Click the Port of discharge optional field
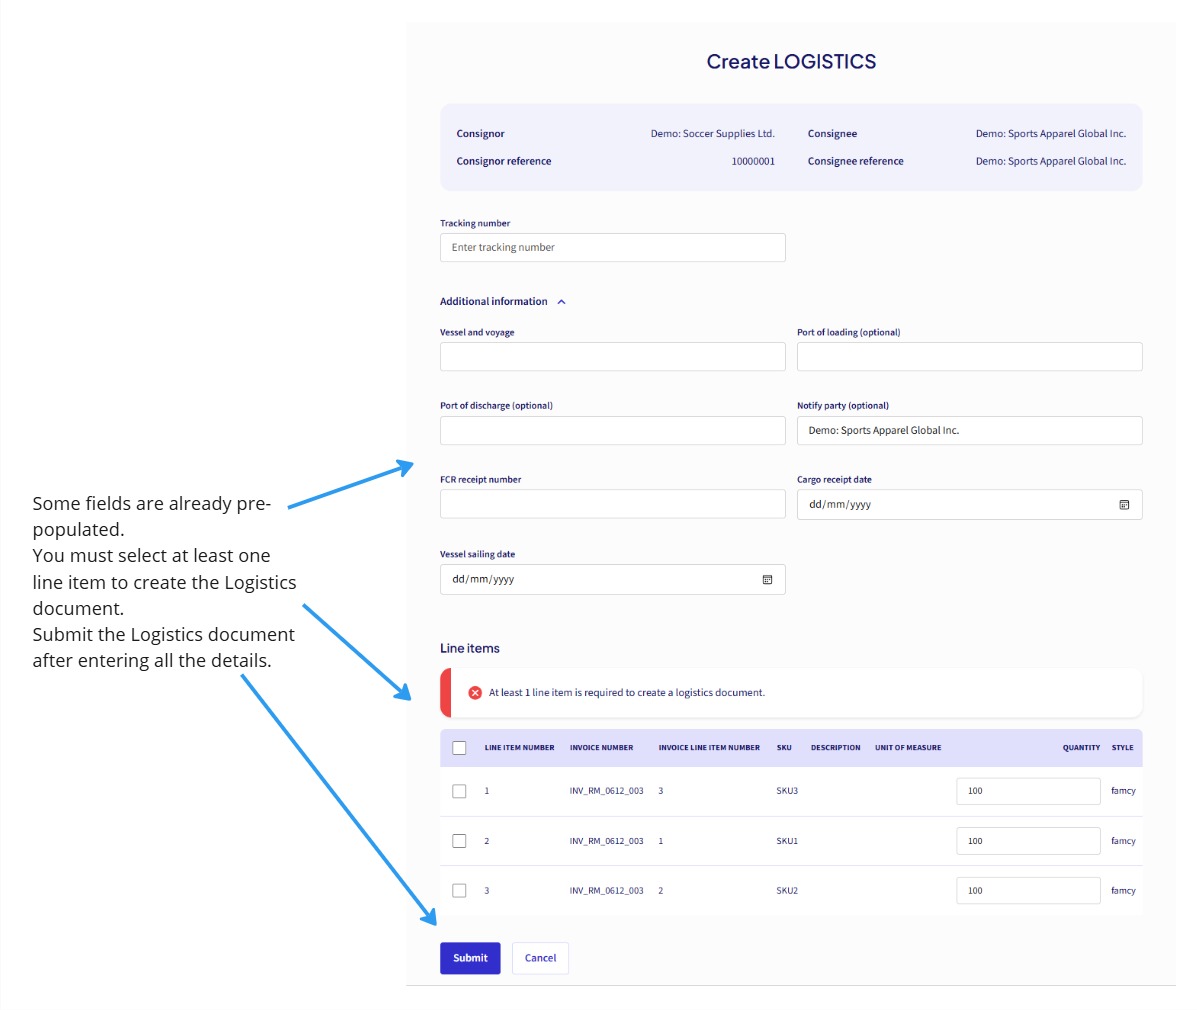The height and width of the screenshot is (1010, 1197). pyautogui.click(x=612, y=430)
